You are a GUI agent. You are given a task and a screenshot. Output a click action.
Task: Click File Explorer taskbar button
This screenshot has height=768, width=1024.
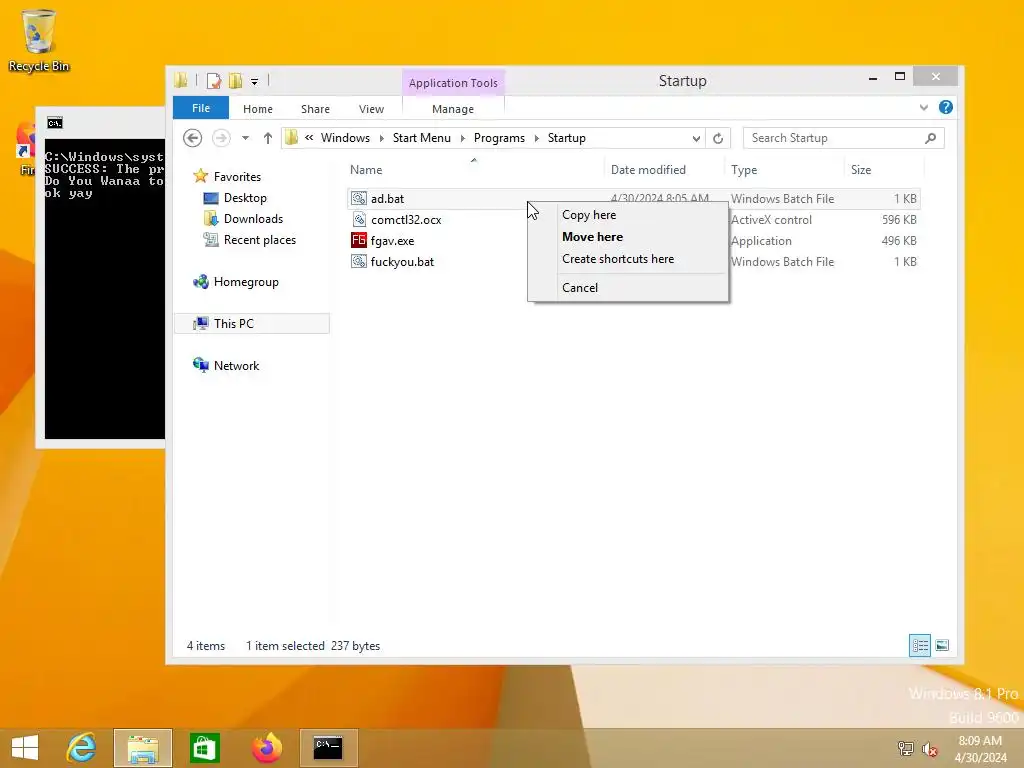pyautogui.click(x=143, y=748)
